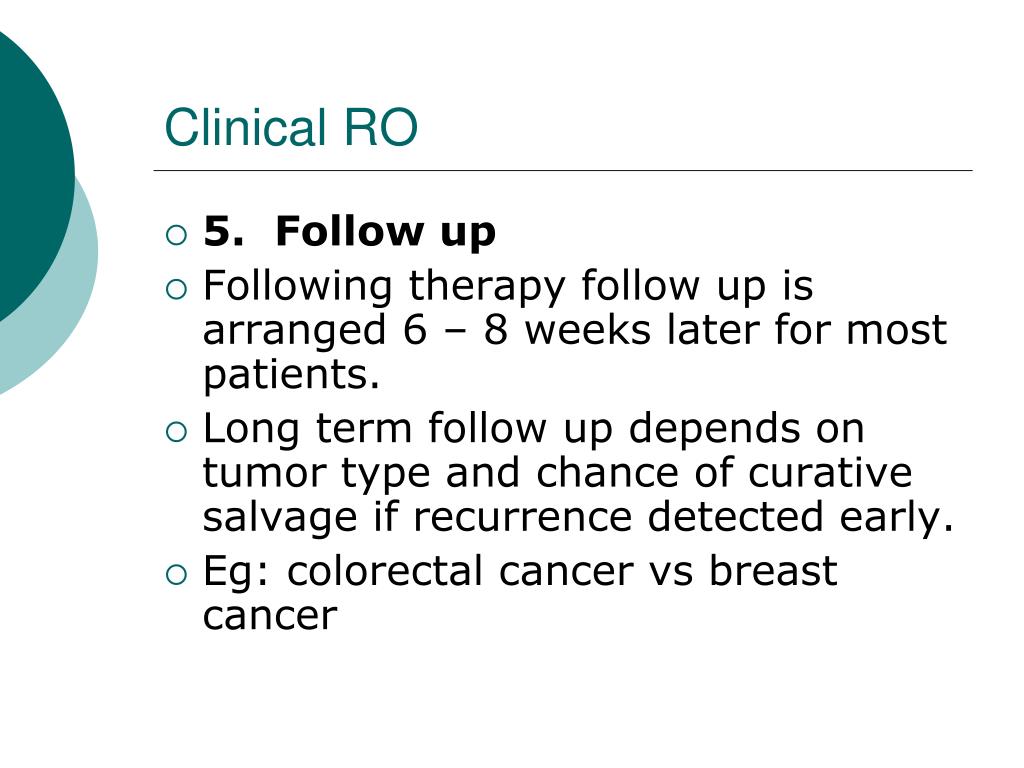Click the text 'tumor type and chance of curative'
Viewport: 1024px width, 768px height.
pyautogui.click(x=557, y=472)
